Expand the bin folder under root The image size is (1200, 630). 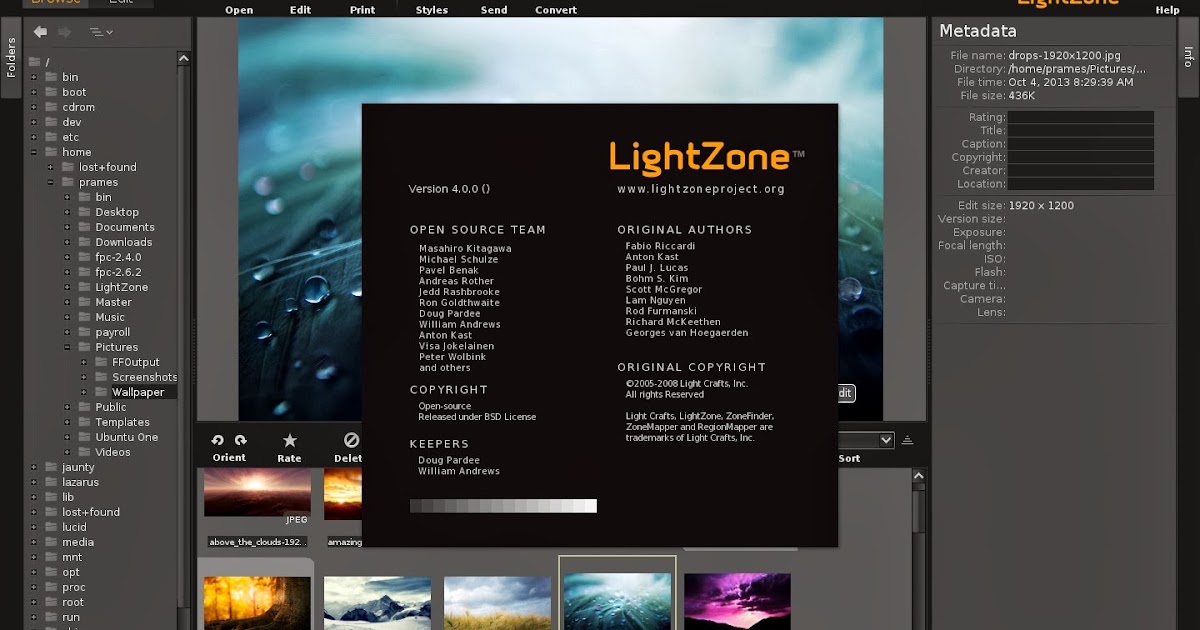tap(34, 77)
